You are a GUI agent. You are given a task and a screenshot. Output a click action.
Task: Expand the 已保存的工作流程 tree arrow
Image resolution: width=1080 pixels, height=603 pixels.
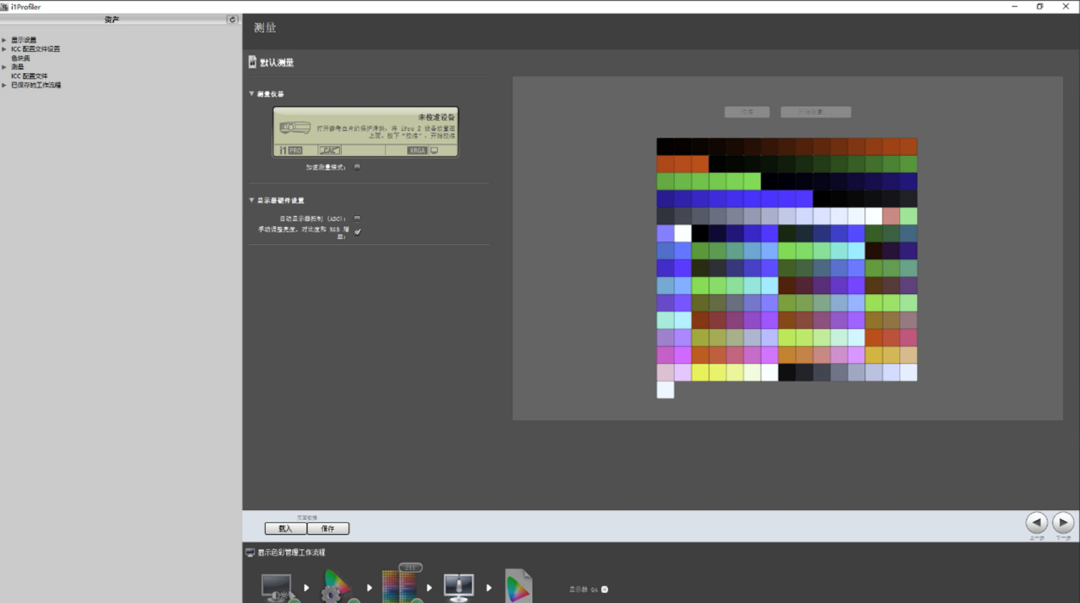point(4,85)
